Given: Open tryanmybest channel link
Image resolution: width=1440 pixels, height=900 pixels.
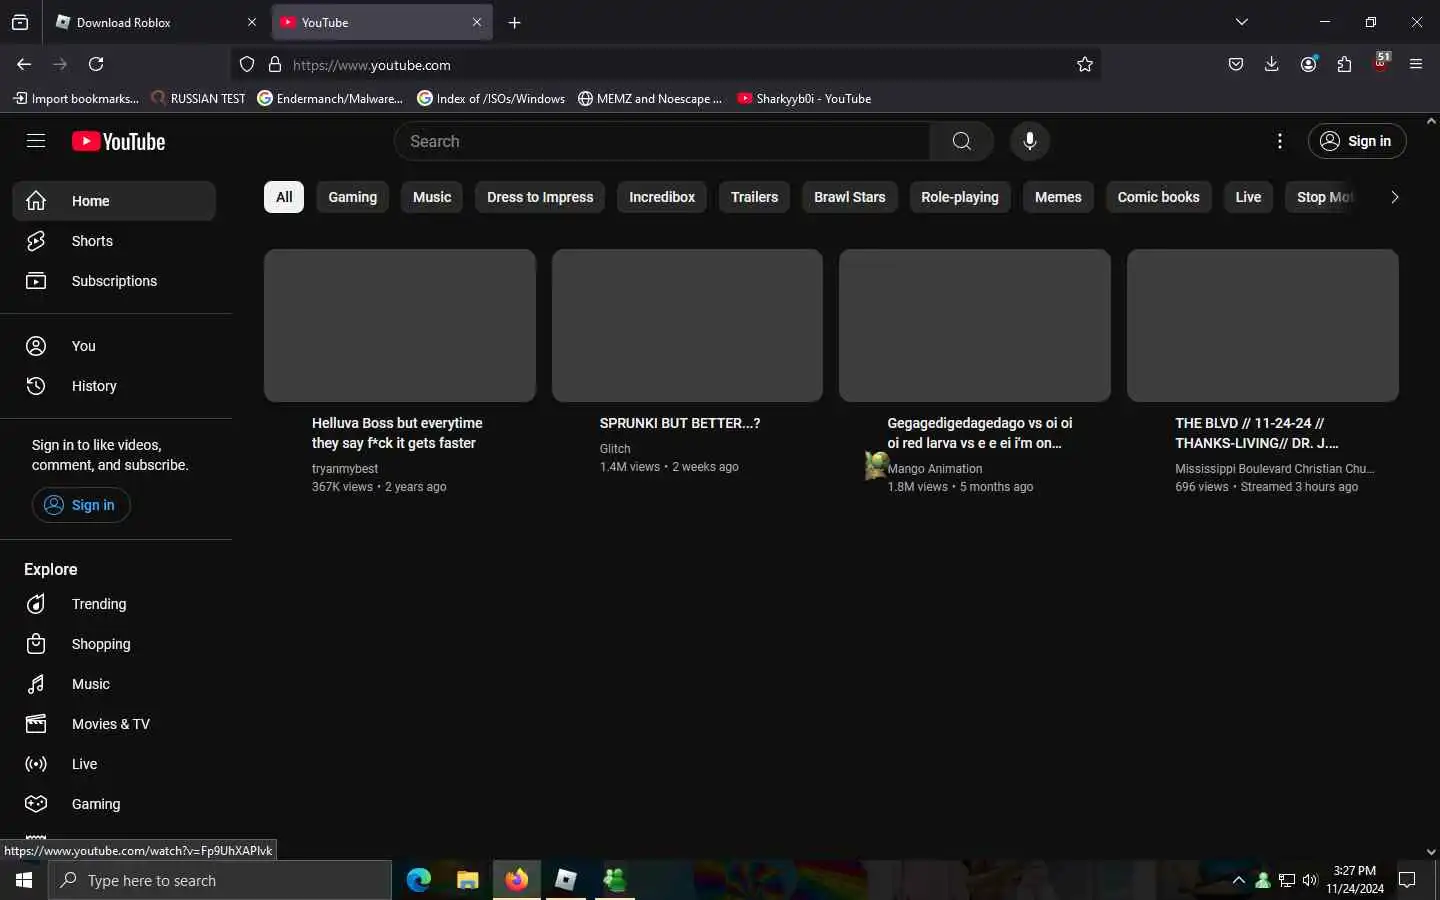Looking at the screenshot, I should (x=345, y=468).
